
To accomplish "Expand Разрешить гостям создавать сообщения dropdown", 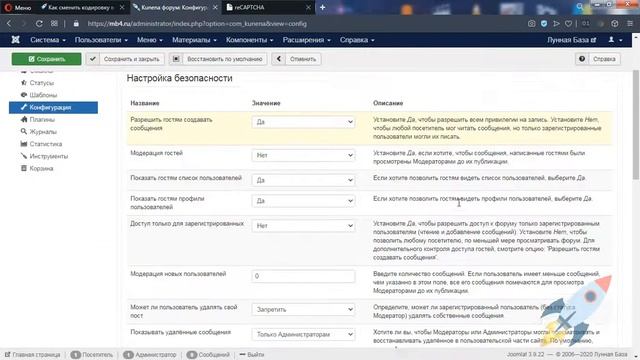I will click(303, 122).
